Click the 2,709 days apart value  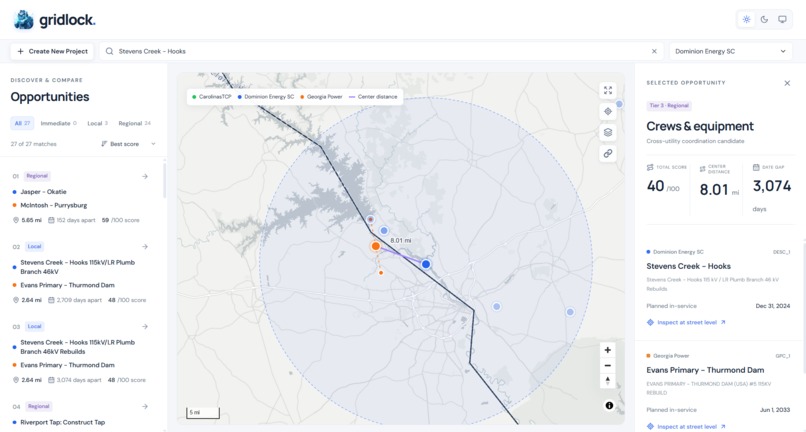[79, 300]
